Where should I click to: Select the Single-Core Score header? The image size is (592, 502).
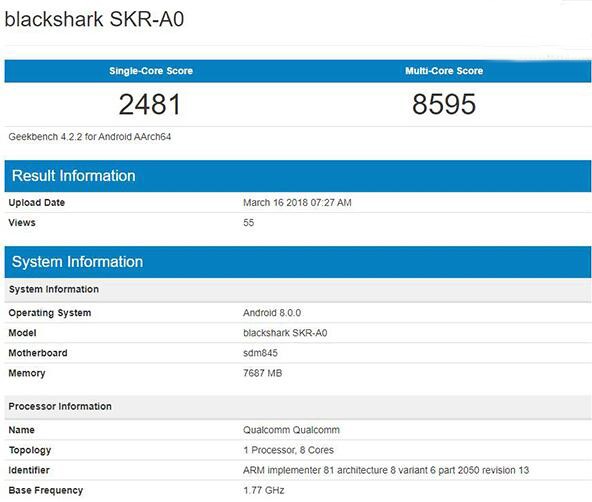click(151, 71)
